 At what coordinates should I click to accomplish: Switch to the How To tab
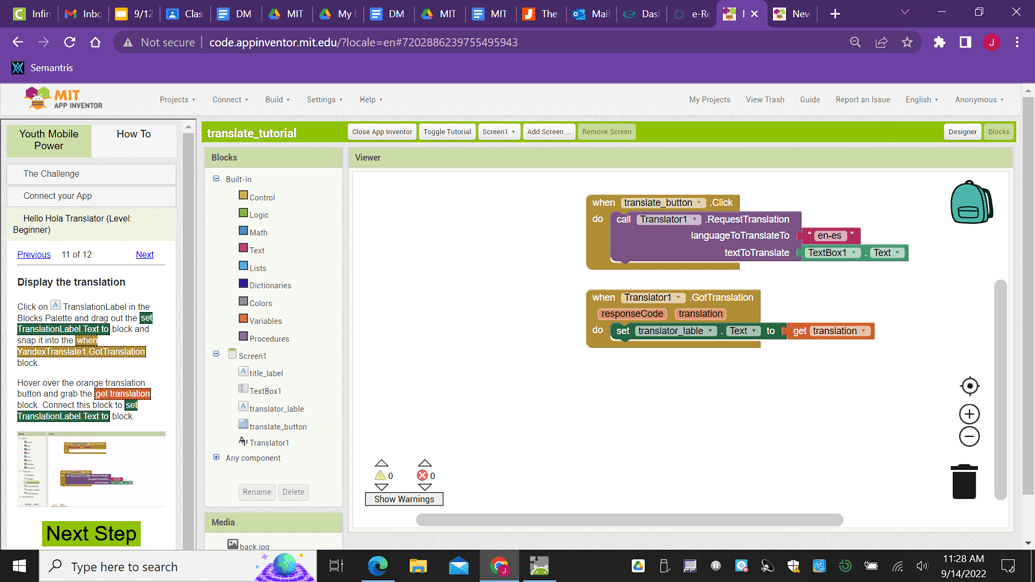134,134
